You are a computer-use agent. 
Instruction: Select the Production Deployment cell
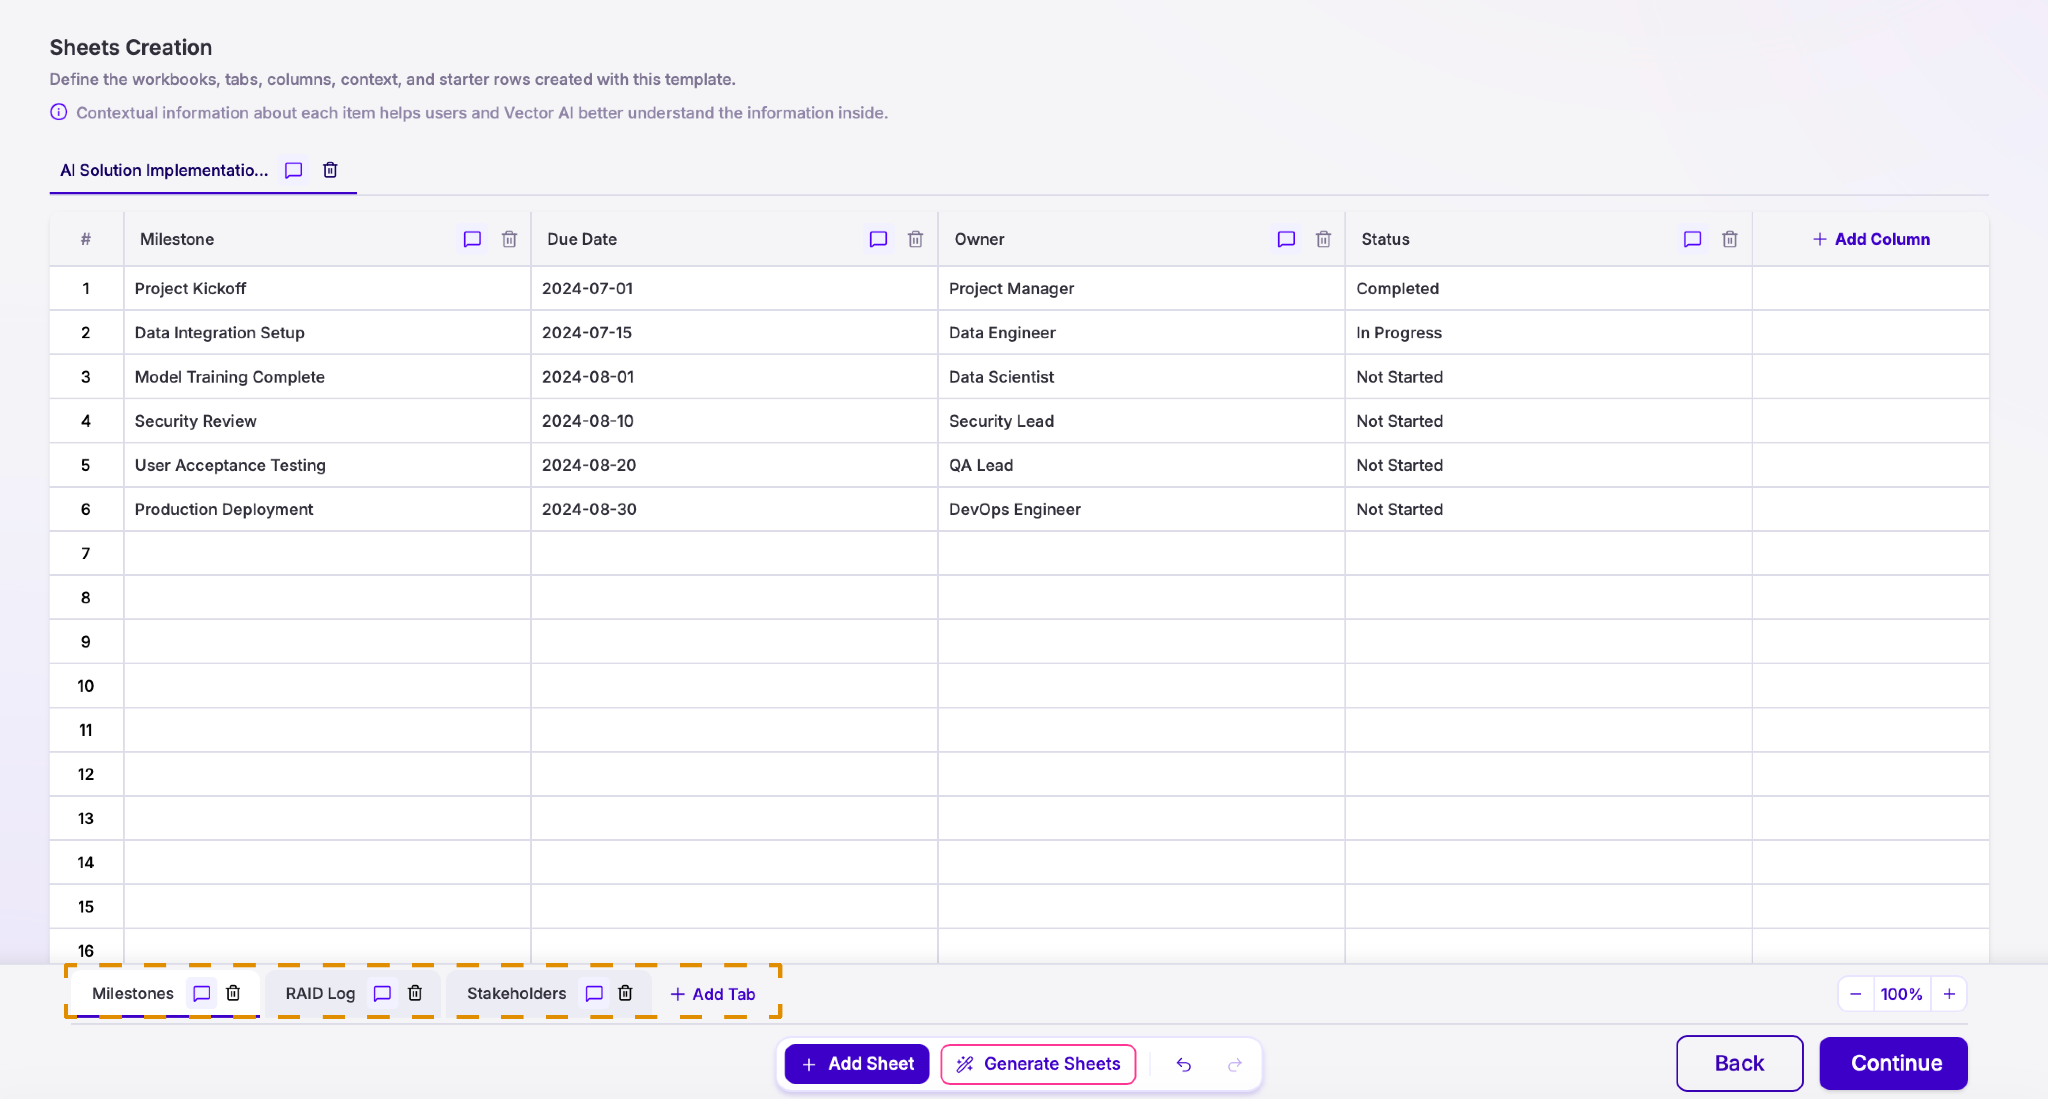[327, 509]
